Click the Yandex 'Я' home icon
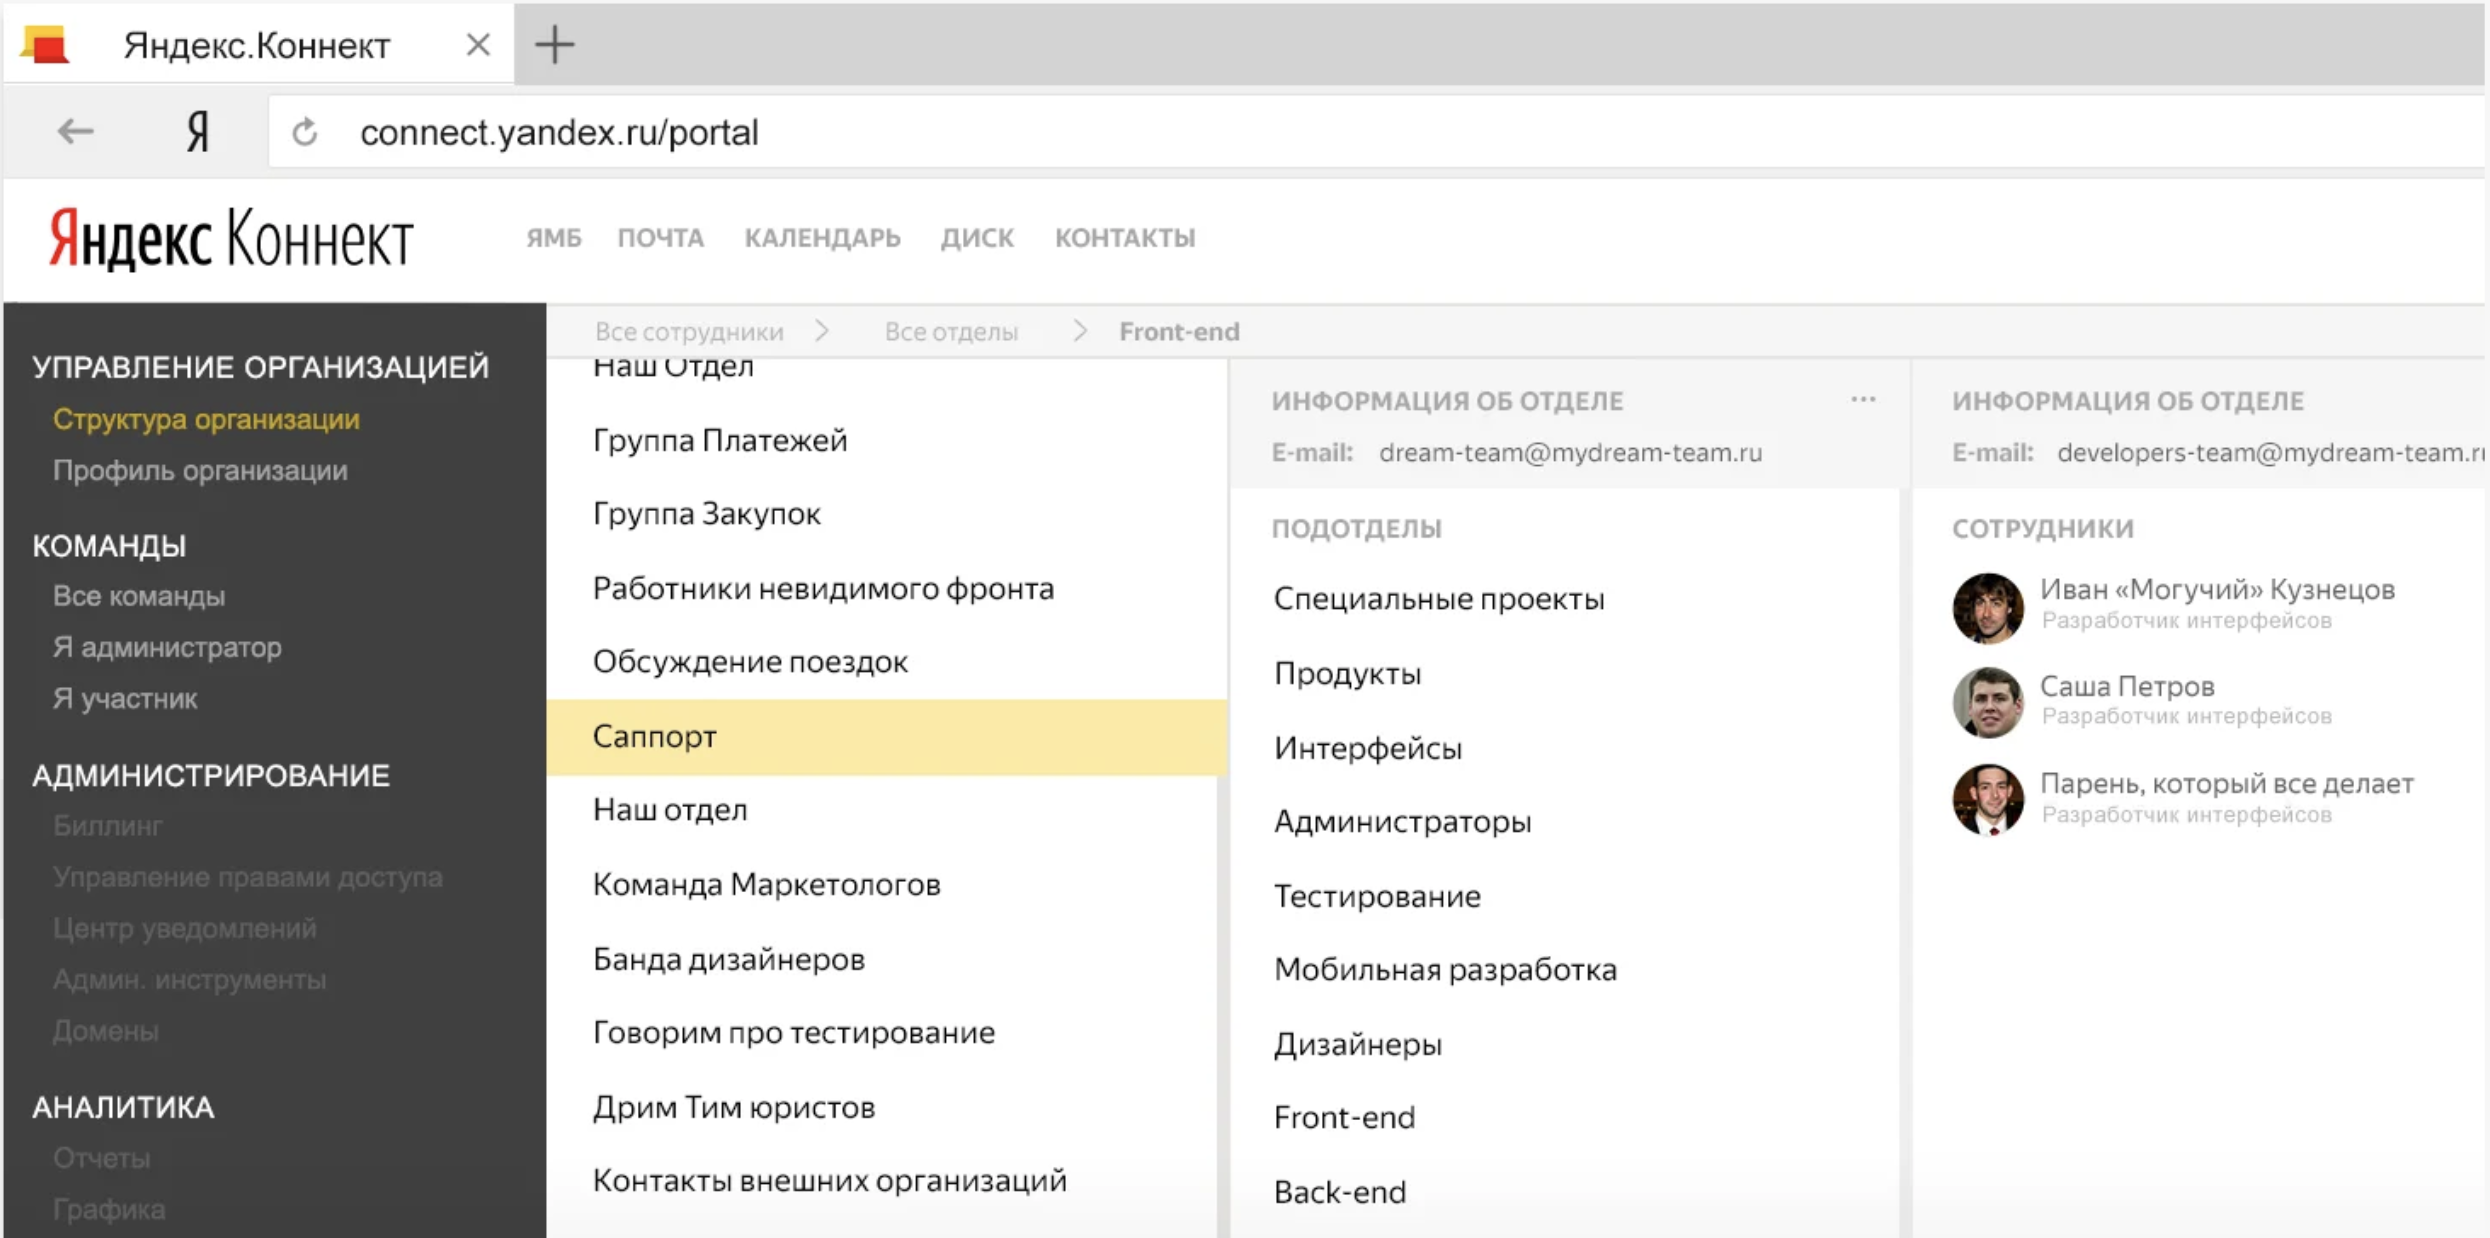 [x=198, y=131]
